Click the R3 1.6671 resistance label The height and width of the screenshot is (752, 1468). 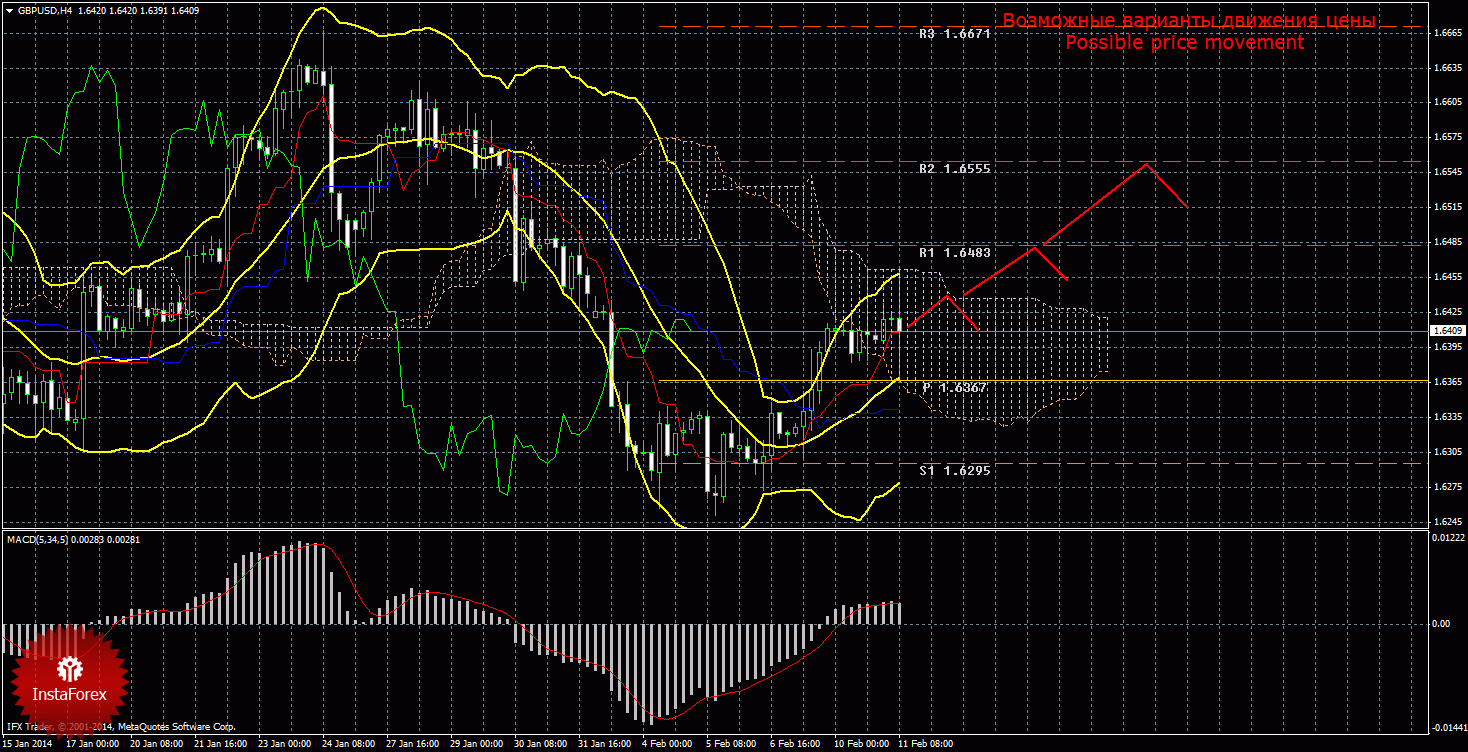955,33
